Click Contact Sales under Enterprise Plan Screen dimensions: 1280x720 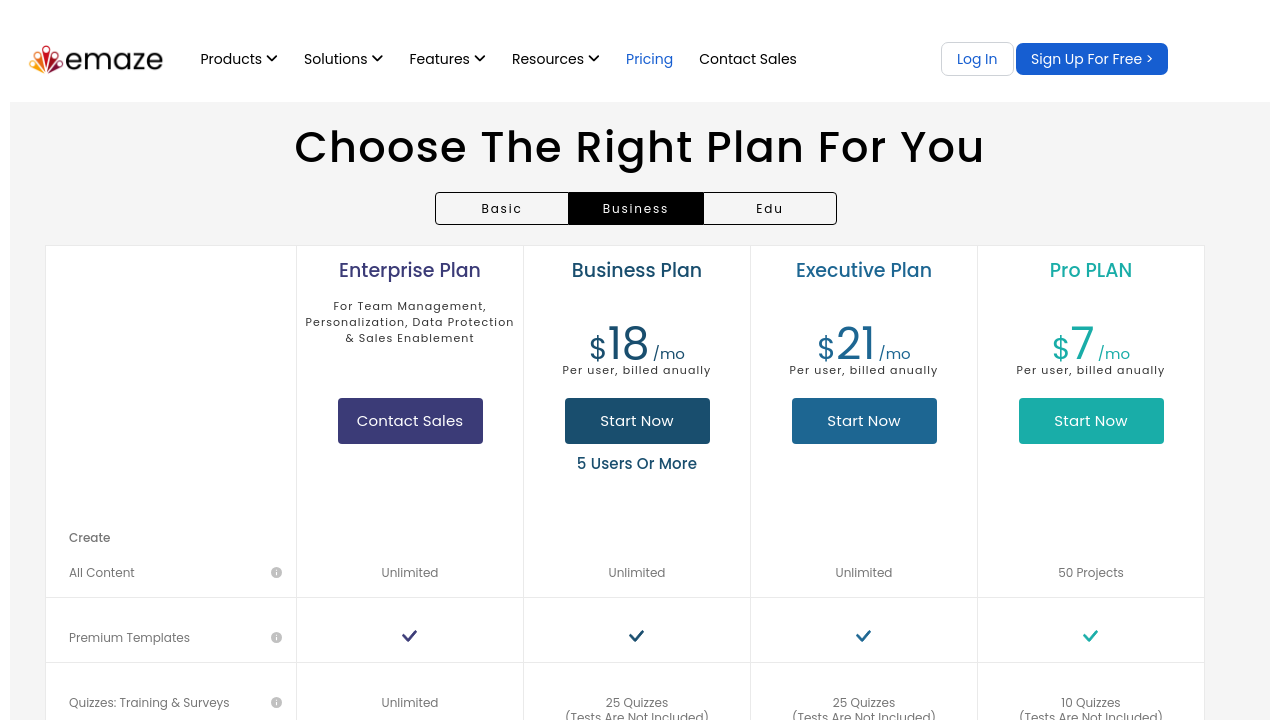[x=410, y=421]
